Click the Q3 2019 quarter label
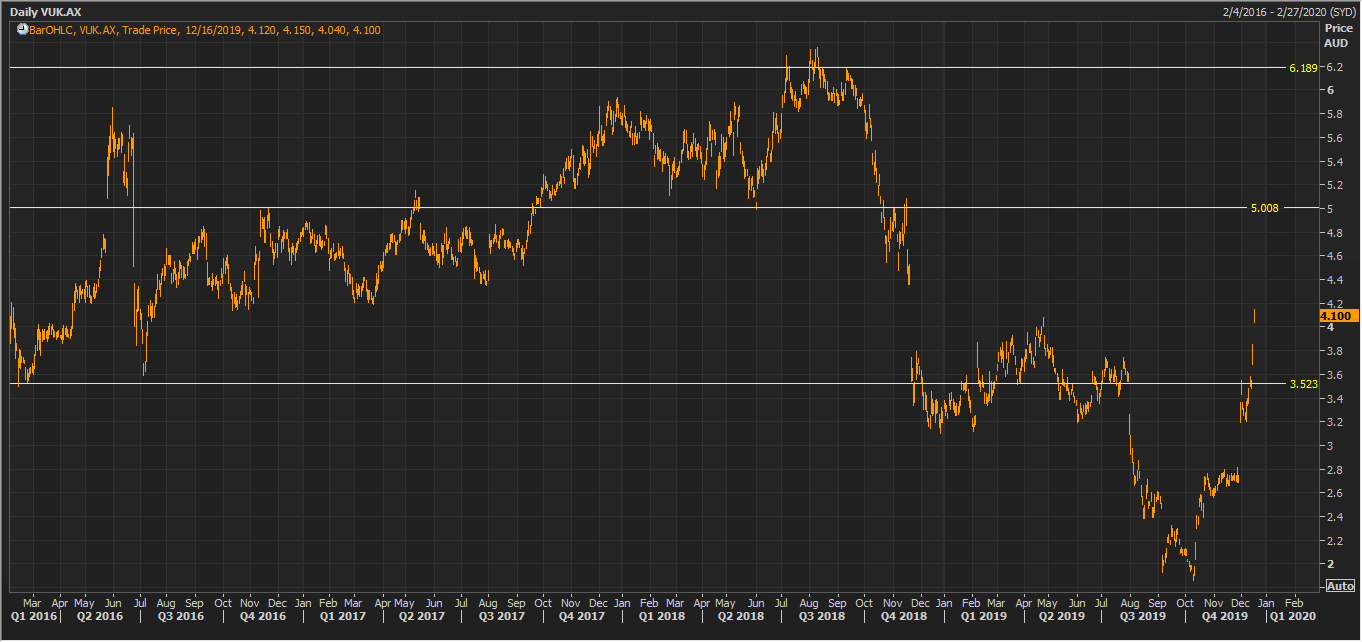This screenshot has height=642, width=1362. (1143, 617)
